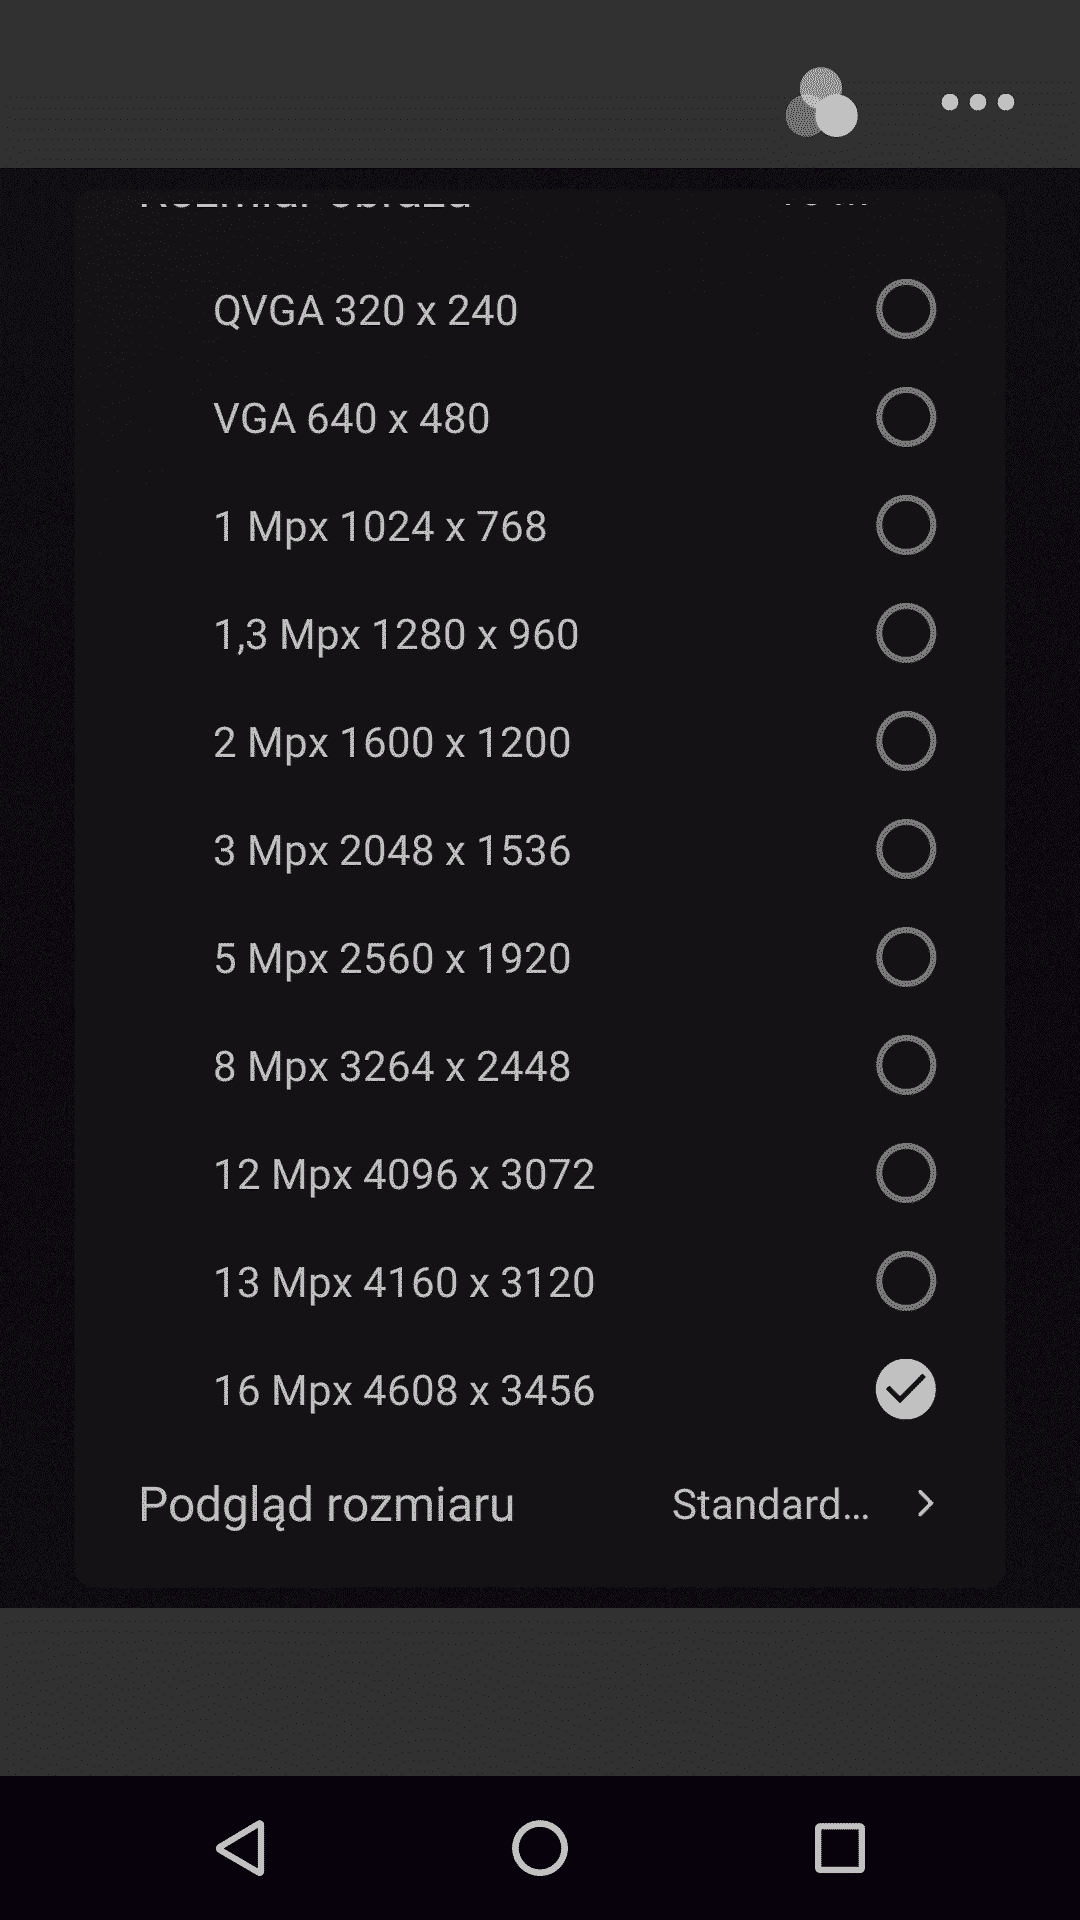Choose the 1 Mpx 1024 x 768 radio
The width and height of the screenshot is (1080, 1920).
906,525
